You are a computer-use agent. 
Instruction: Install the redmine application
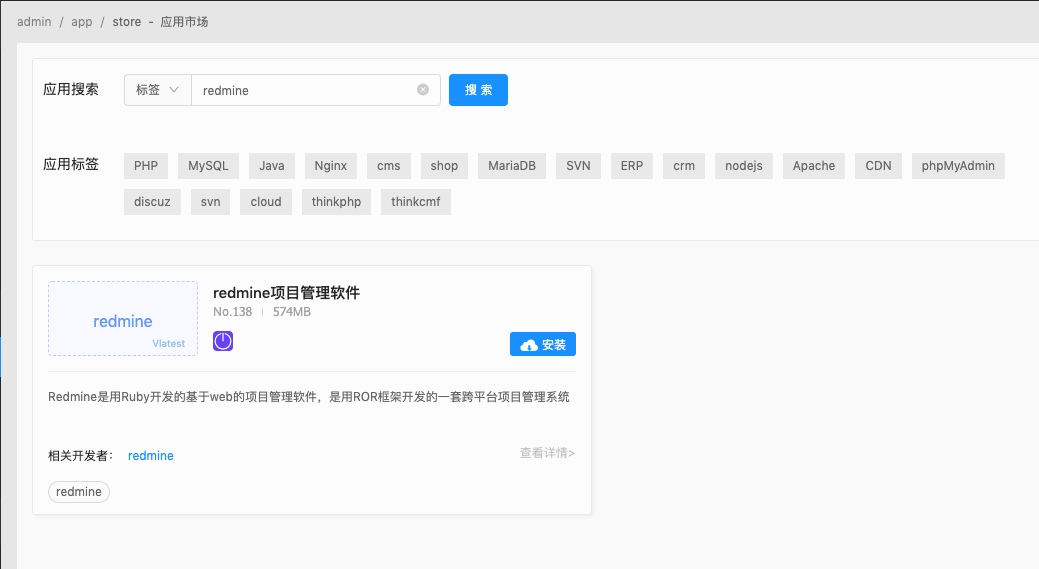click(543, 344)
